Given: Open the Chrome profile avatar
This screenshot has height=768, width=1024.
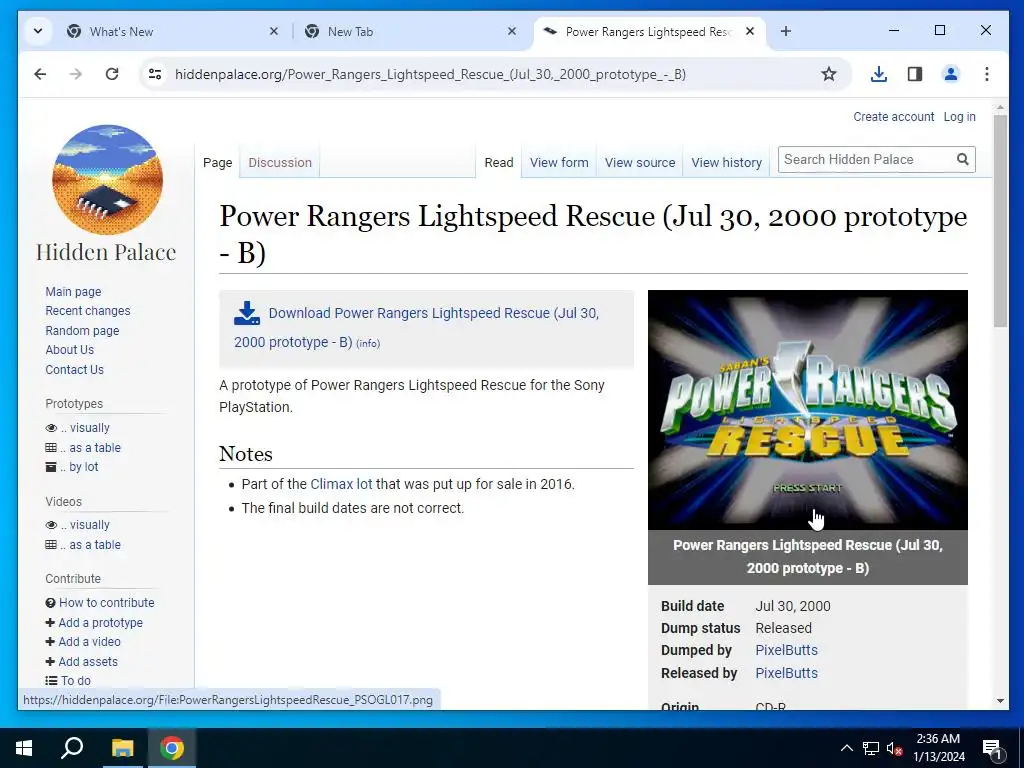Looking at the screenshot, I should 951,74.
